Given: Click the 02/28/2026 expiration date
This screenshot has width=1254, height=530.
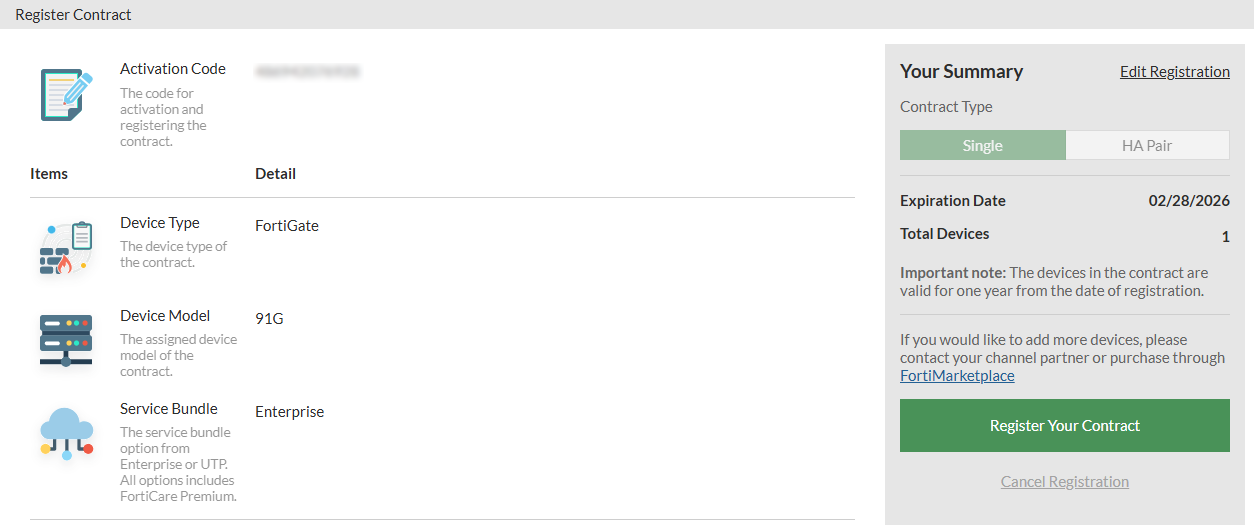Looking at the screenshot, I should pos(1189,201).
